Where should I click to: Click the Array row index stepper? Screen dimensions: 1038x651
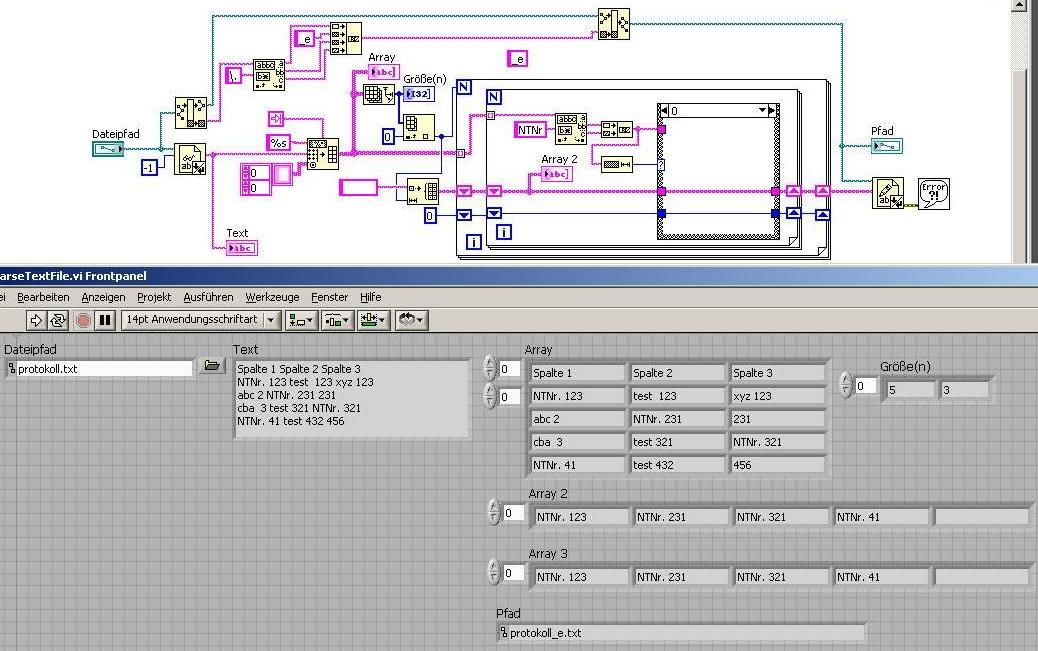[489, 369]
